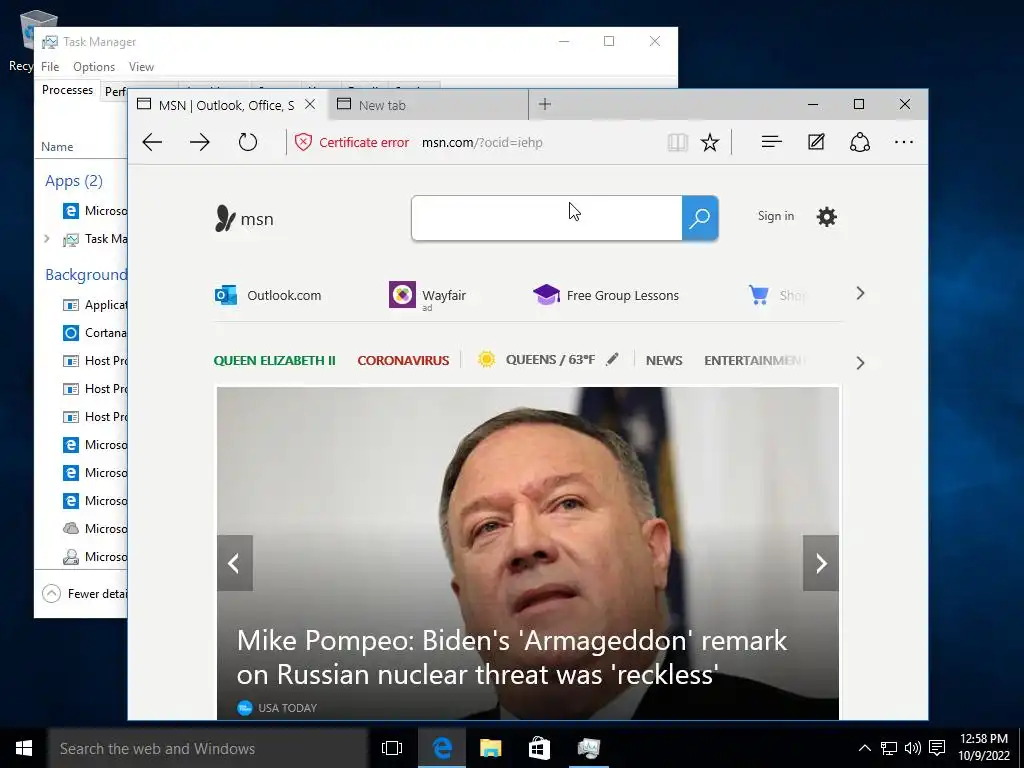The height and width of the screenshot is (768, 1024).
Task: Open Outlook.com shortcut
Action: (x=268, y=295)
